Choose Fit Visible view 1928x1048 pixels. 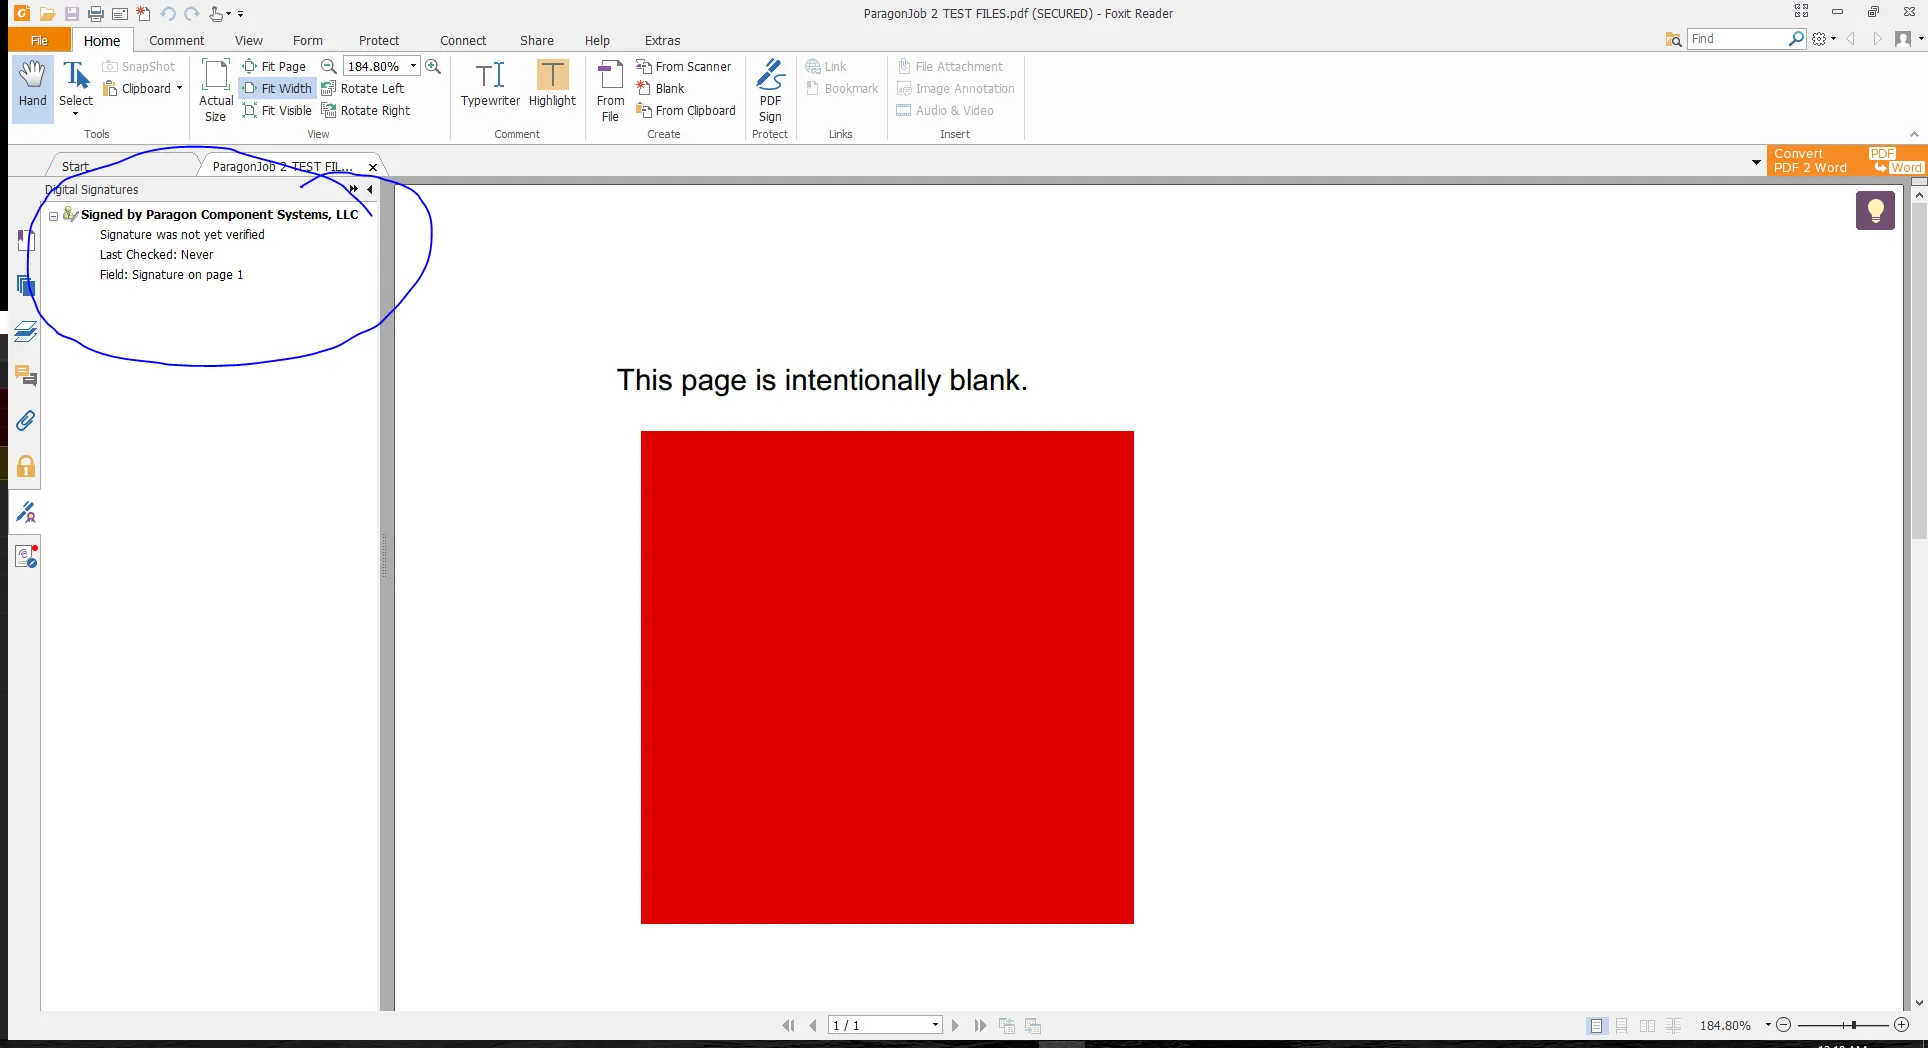point(277,111)
